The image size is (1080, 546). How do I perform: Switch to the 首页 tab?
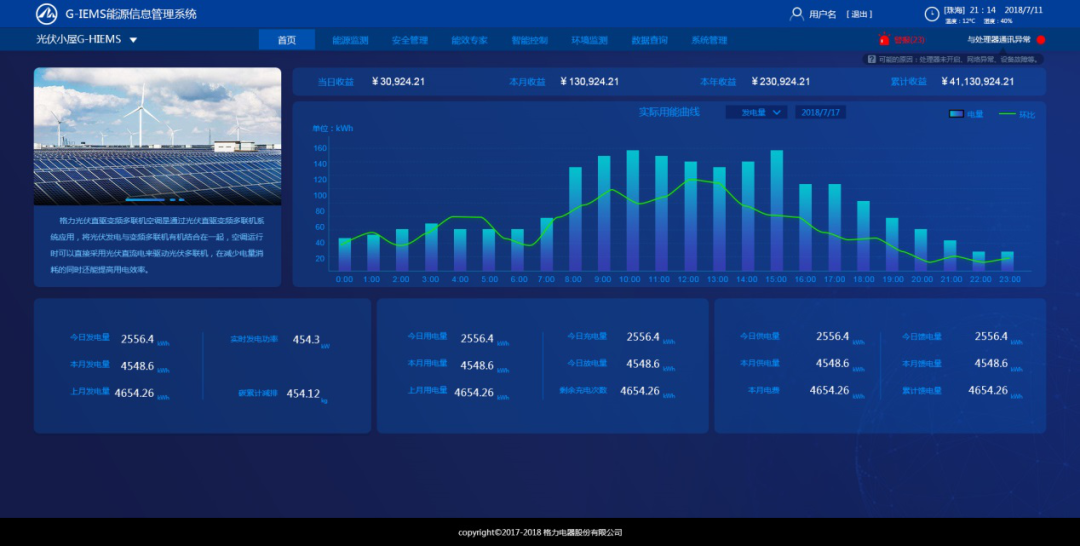[x=287, y=40]
